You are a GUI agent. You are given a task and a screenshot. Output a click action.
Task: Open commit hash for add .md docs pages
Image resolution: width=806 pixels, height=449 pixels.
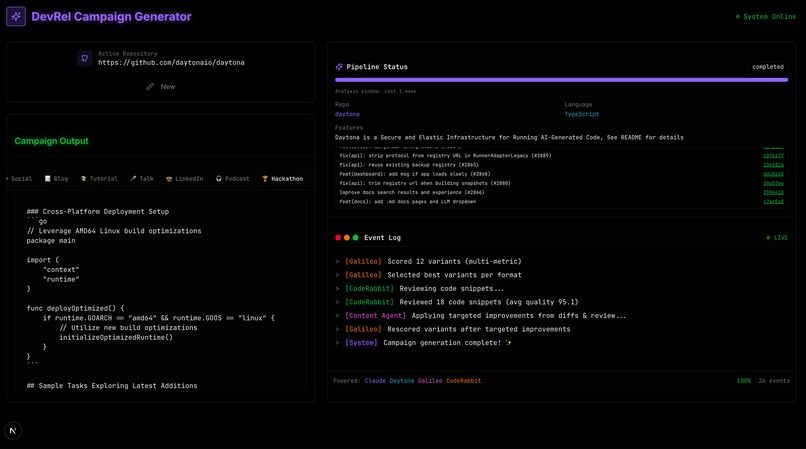773,202
